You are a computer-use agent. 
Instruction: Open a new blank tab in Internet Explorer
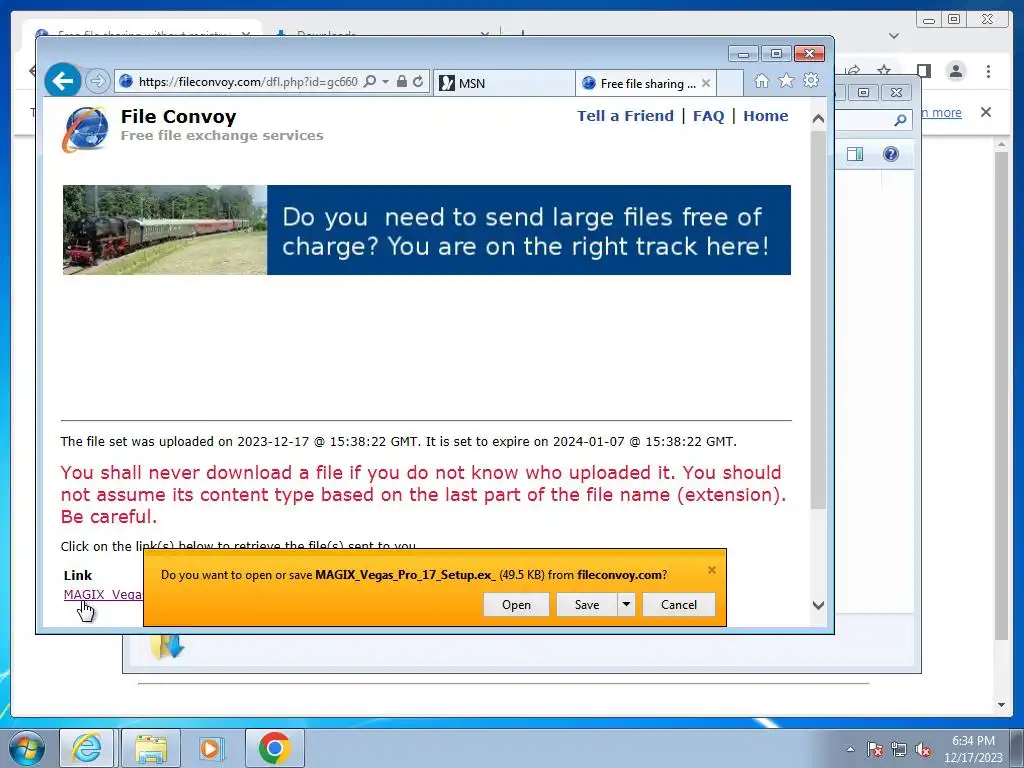pyautogui.click(x=730, y=84)
